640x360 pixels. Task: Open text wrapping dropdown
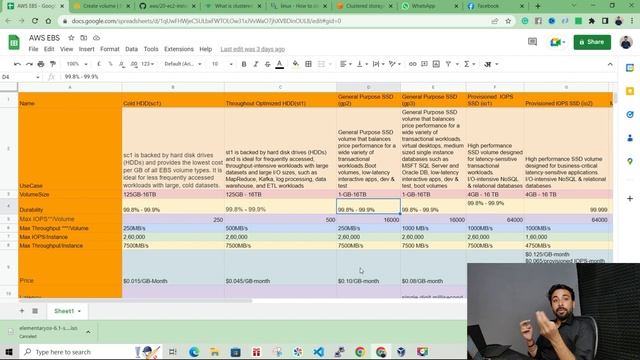(x=378, y=64)
